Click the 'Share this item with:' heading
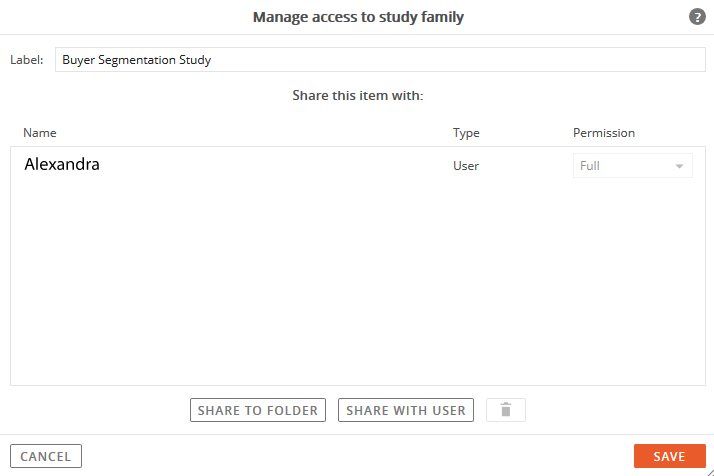The width and height of the screenshot is (714, 476). pyautogui.click(x=357, y=96)
